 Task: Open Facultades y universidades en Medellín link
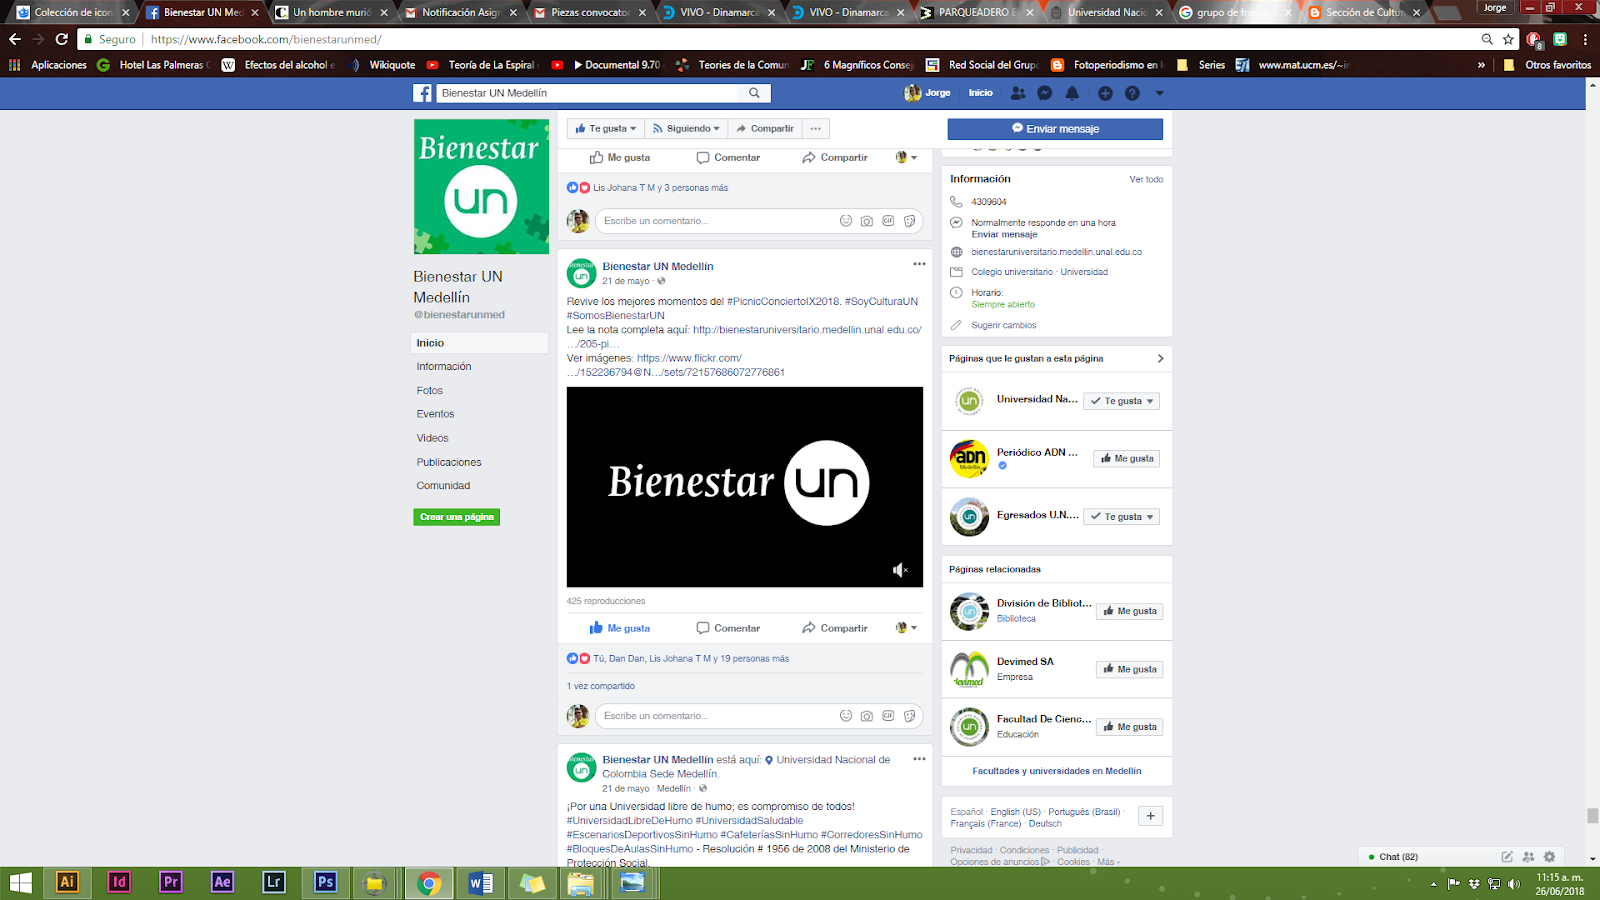1057,771
